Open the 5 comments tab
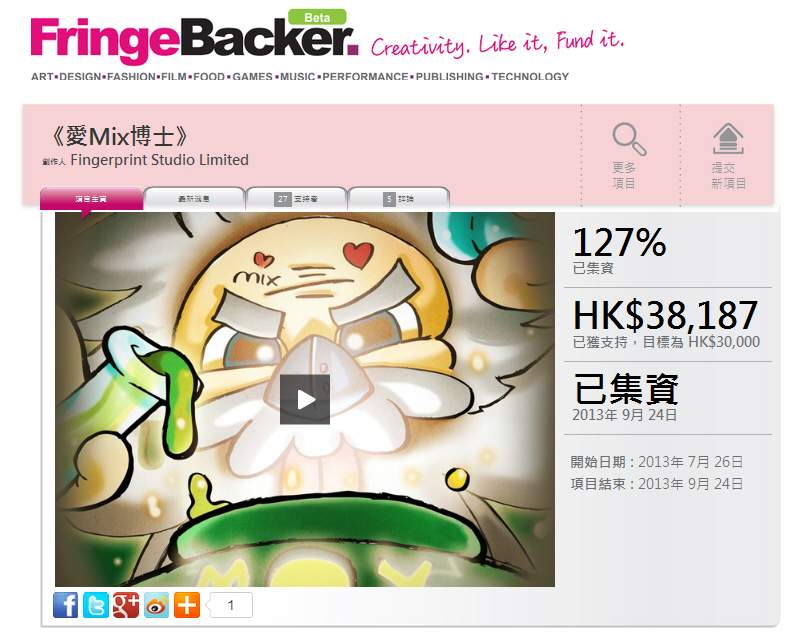The image size is (804, 633). 399,199
